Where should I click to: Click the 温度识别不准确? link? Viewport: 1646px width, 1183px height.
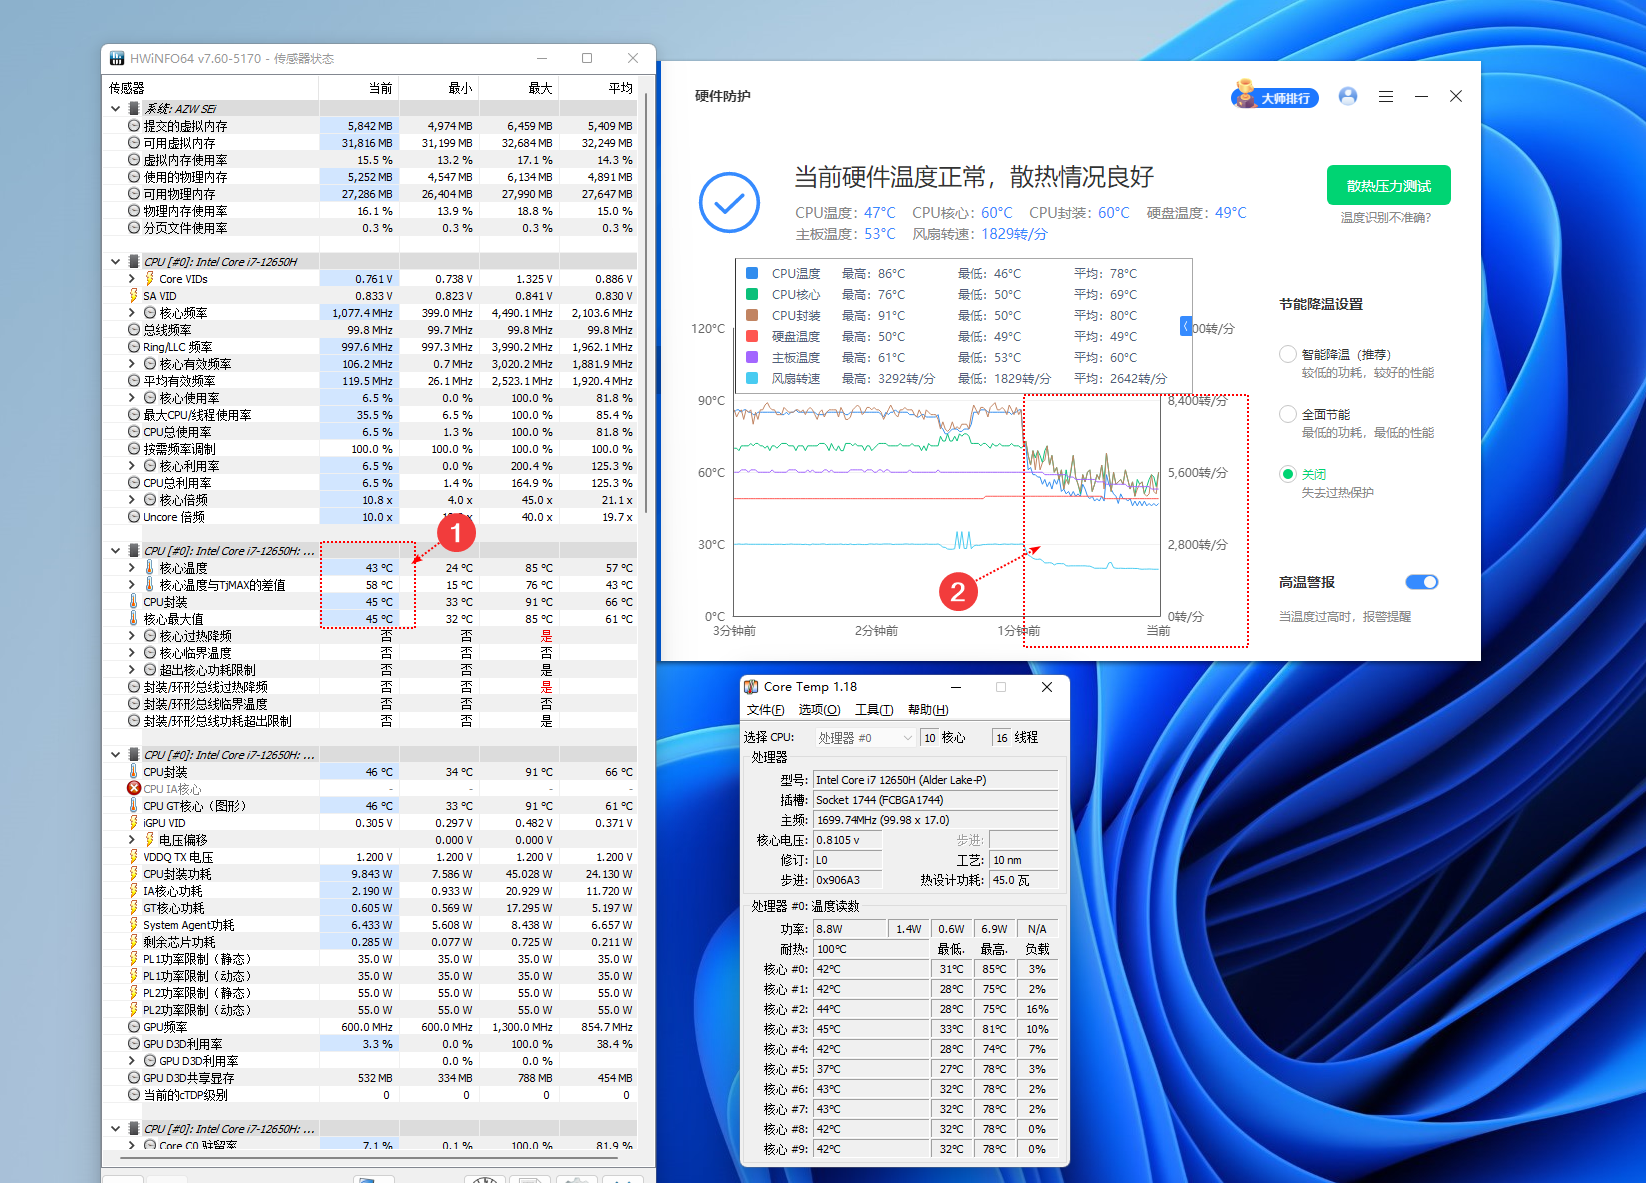tap(1385, 218)
